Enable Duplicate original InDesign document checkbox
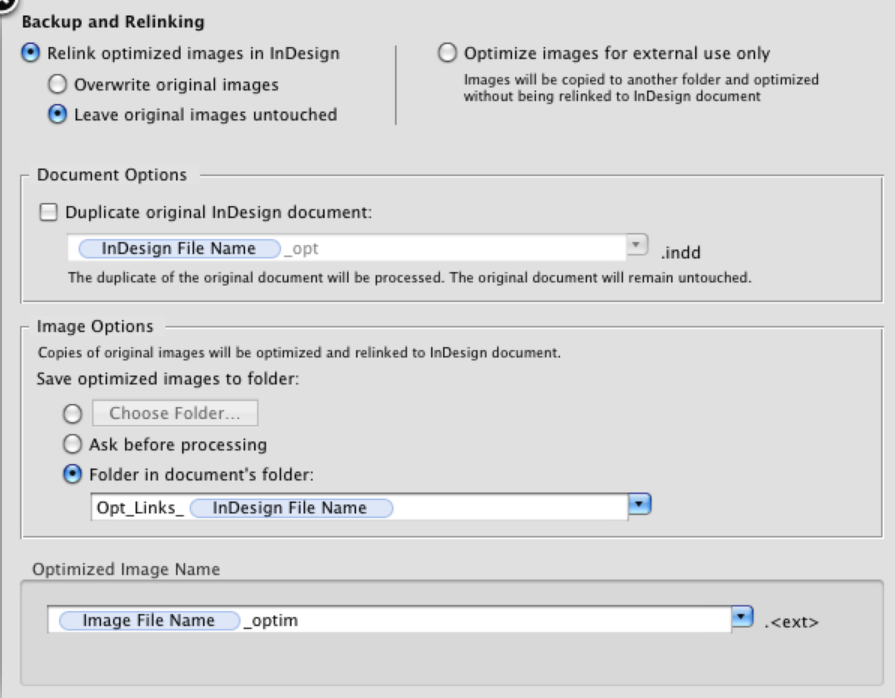The image size is (895, 698). point(49,212)
